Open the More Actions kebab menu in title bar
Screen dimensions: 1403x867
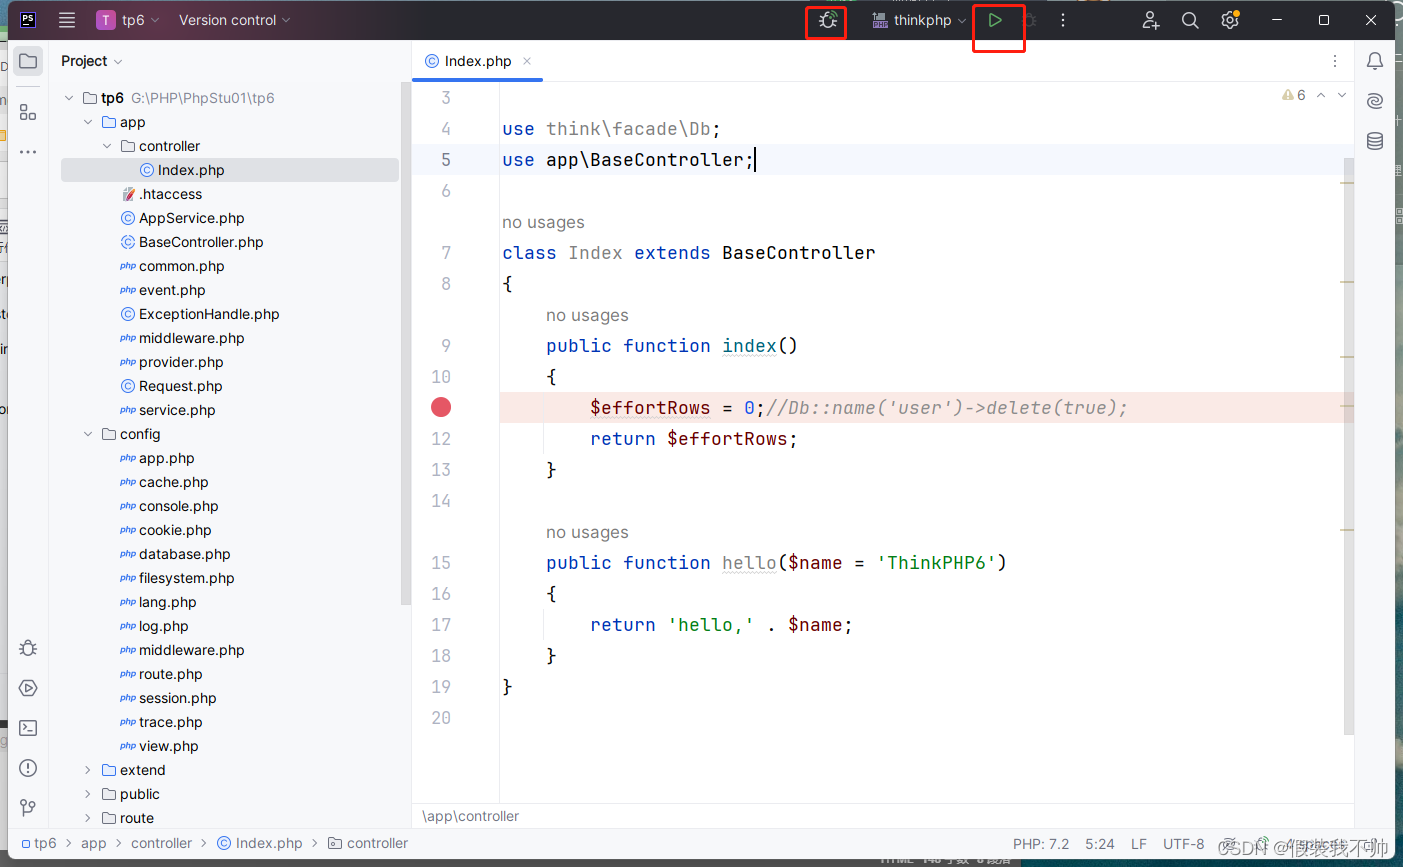(x=1063, y=20)
